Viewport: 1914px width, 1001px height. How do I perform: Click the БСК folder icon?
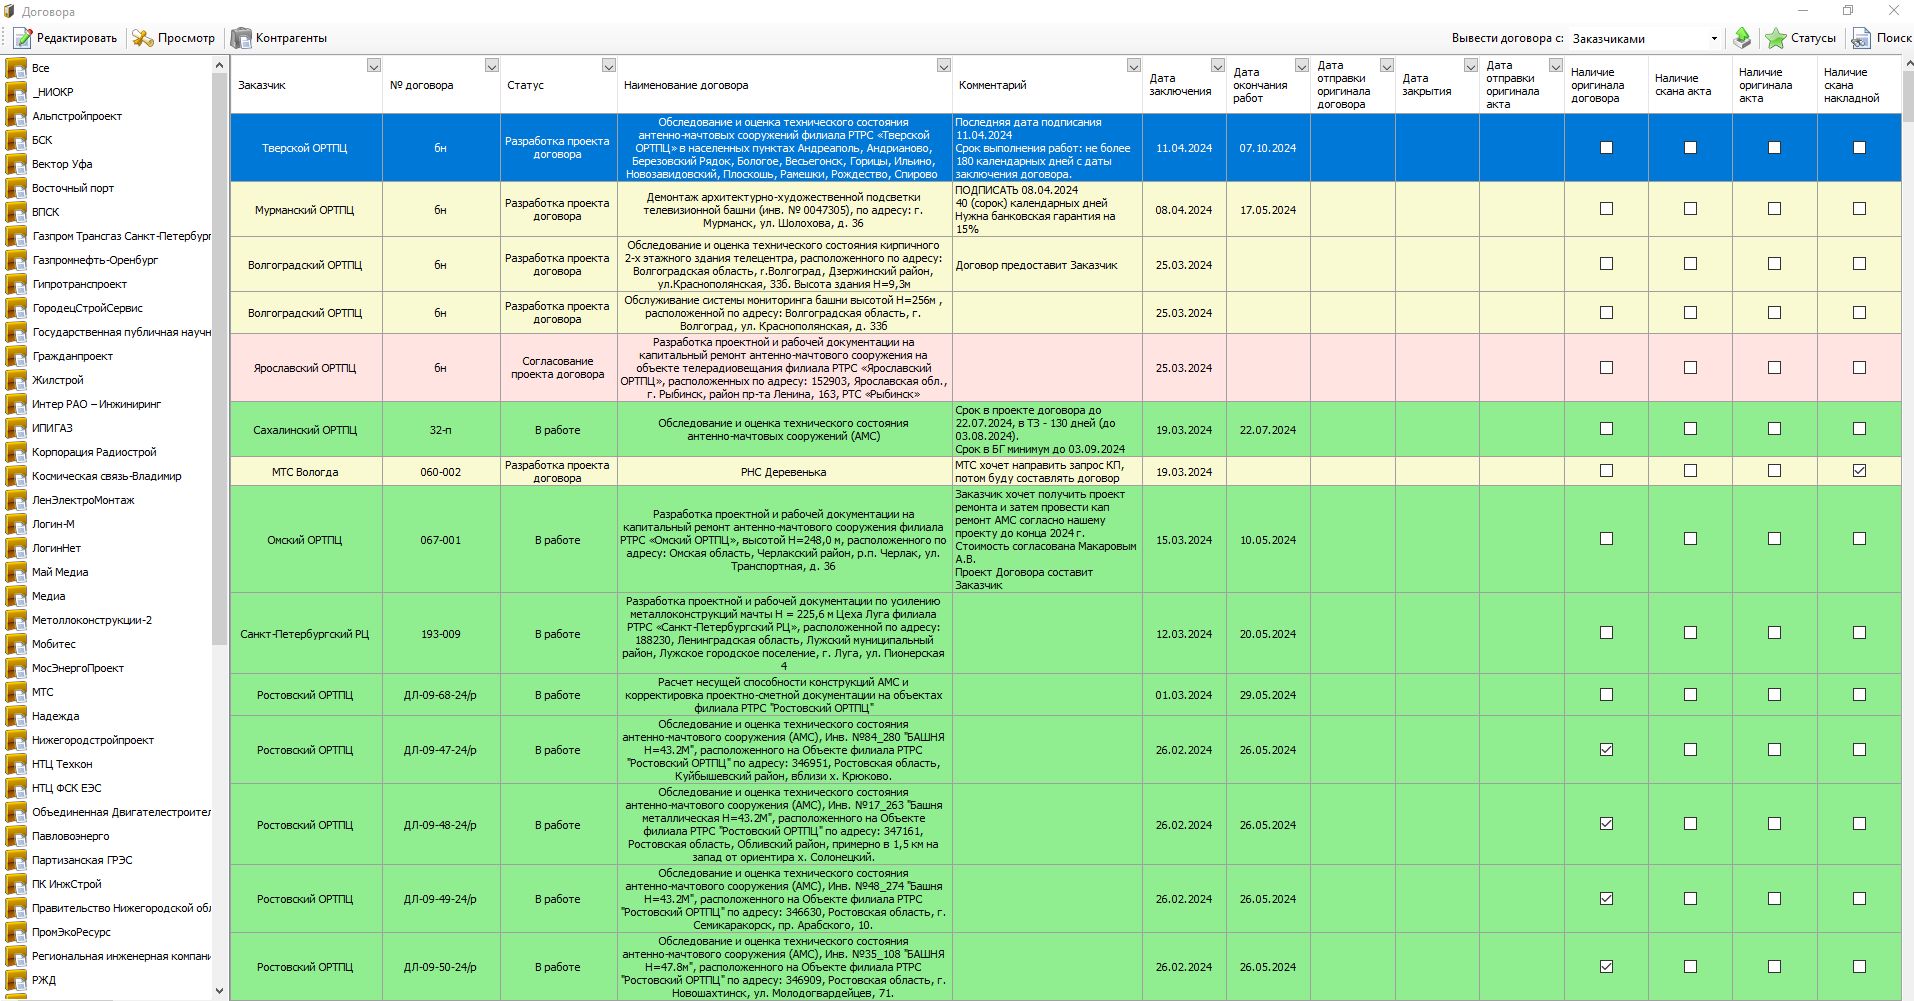coord(16,140)
